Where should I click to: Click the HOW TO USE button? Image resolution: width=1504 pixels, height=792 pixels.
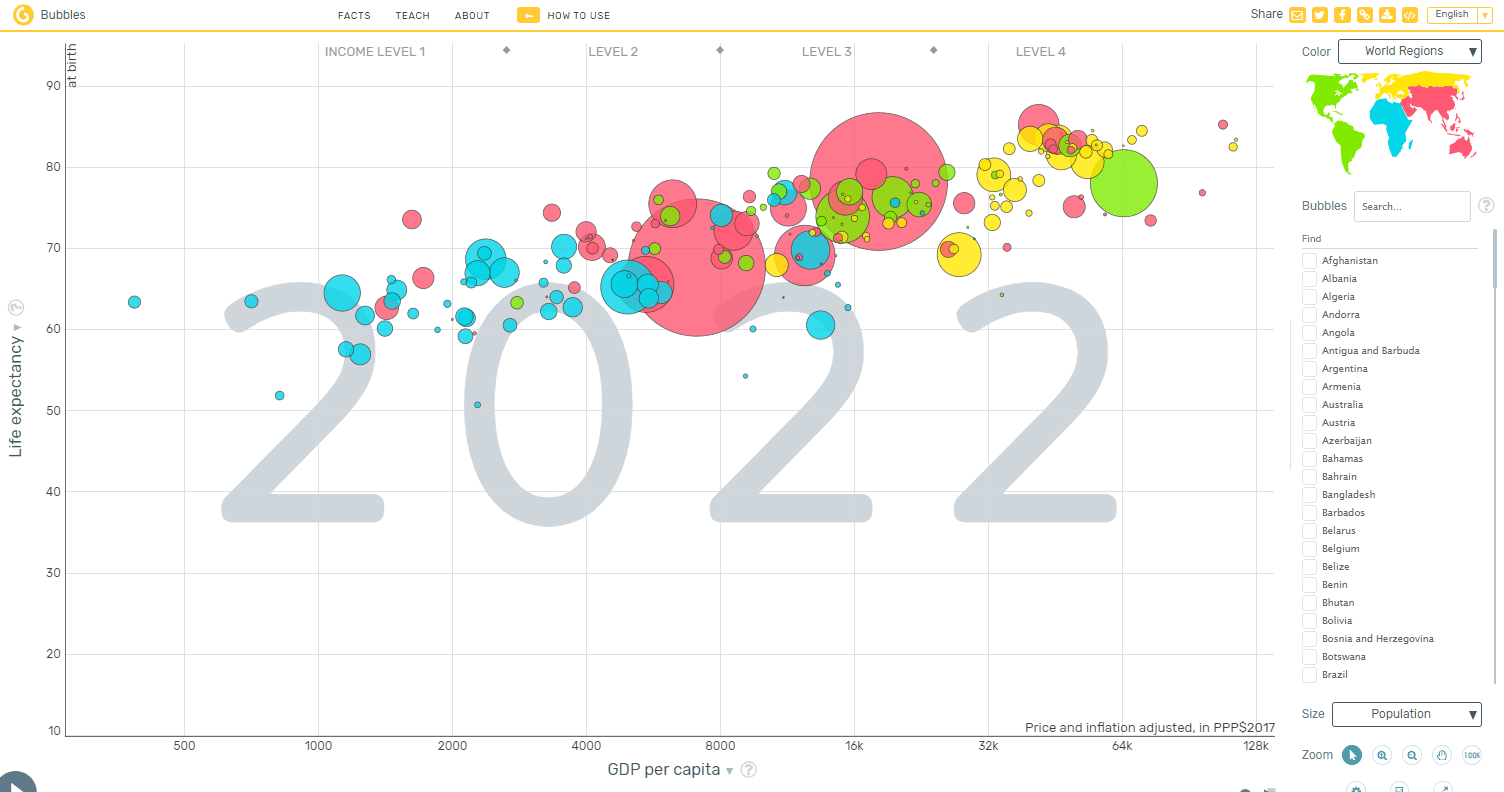click(564, 15)
